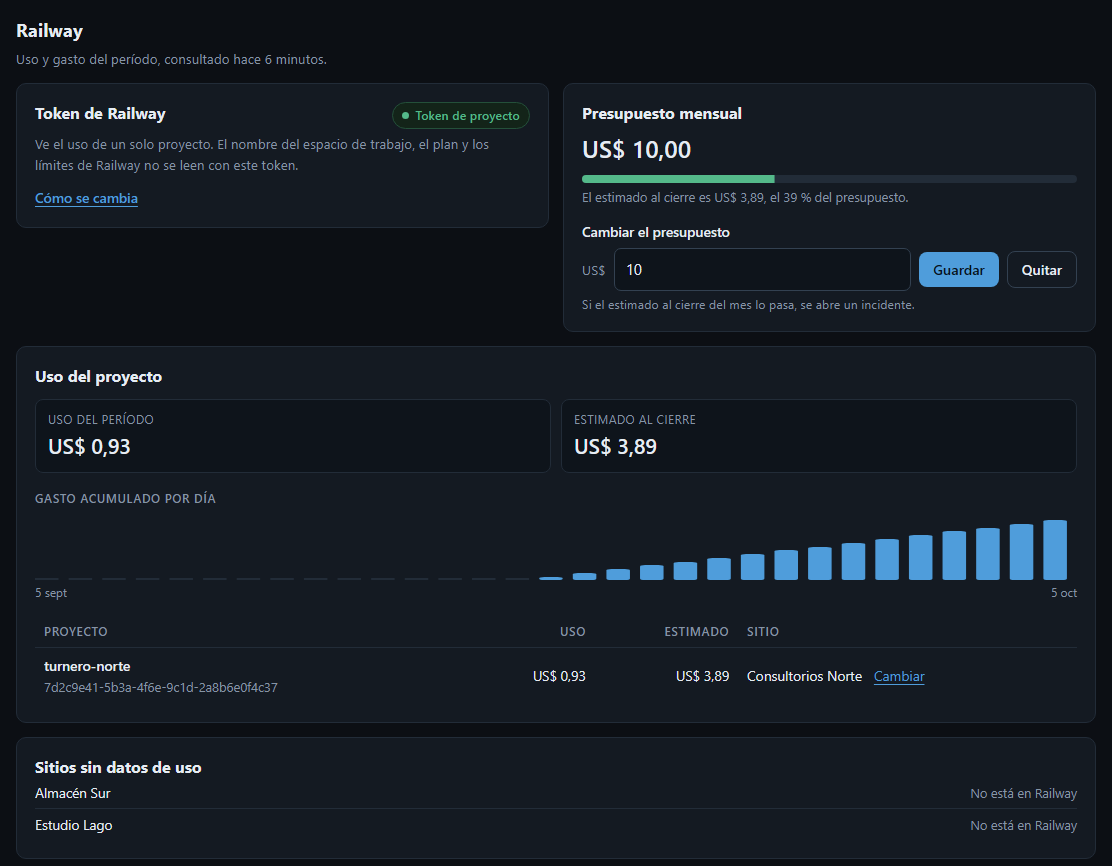Image resolution: width=1112 pixels, height=866 pixels.
Task: Select the turnero-norte project name
Action: [87, 666]
